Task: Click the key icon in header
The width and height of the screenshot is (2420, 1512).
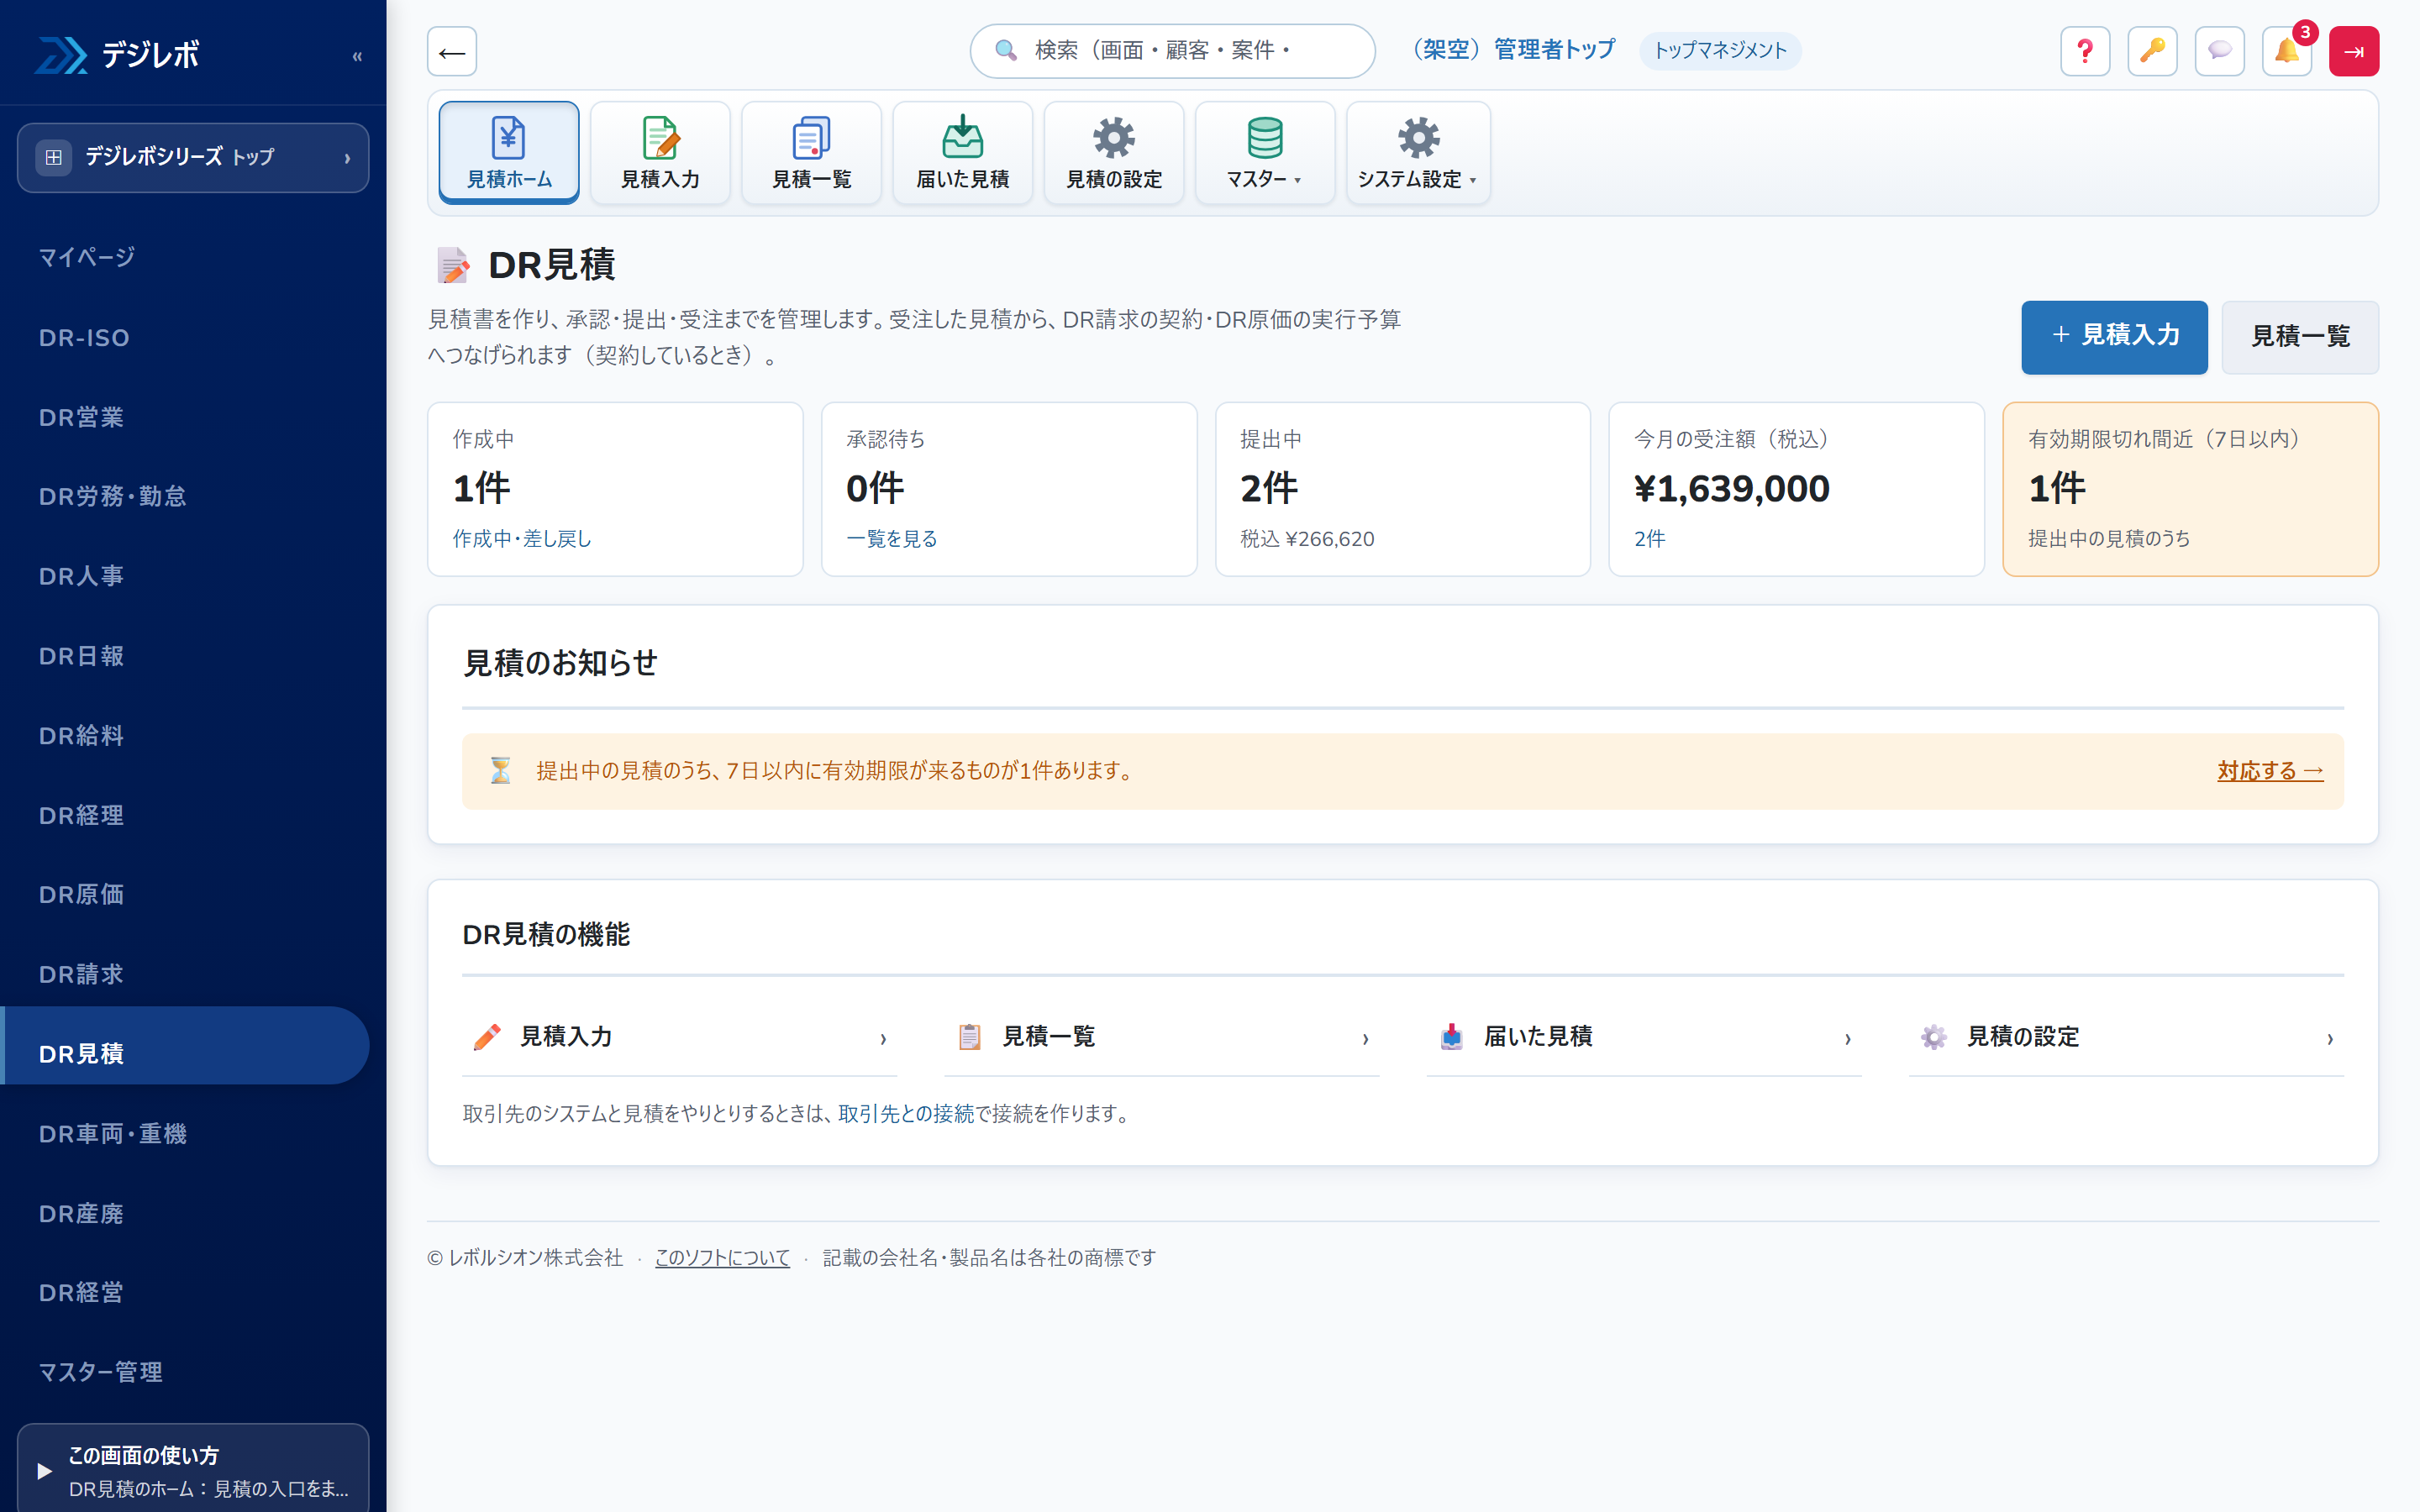Action: tap(2152, 51)
